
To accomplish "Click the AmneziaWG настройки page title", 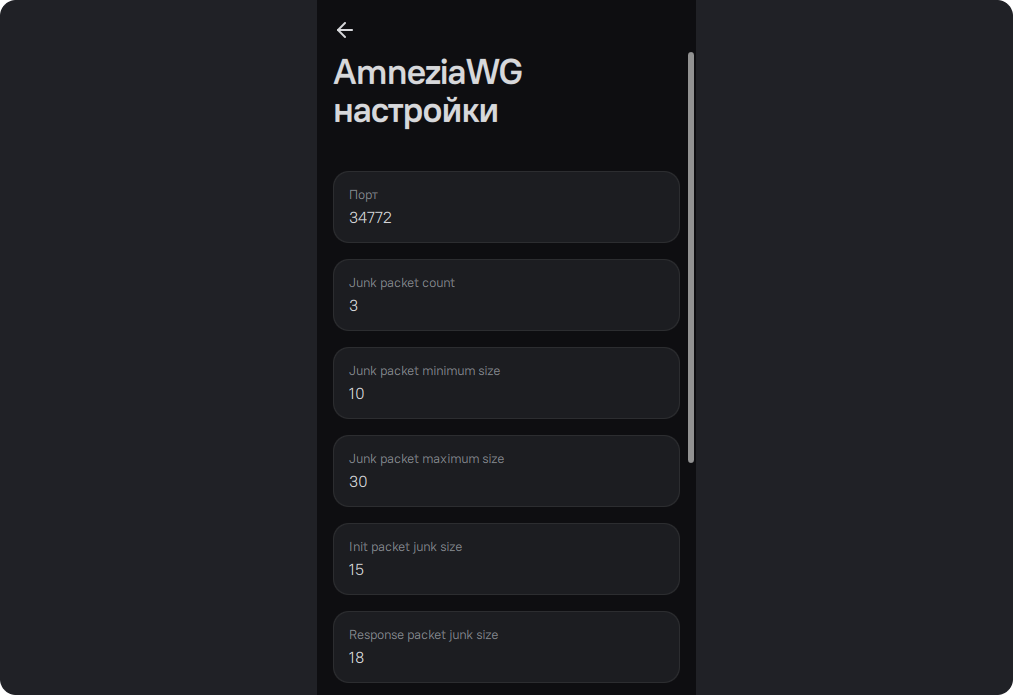I will click(428, 91).
